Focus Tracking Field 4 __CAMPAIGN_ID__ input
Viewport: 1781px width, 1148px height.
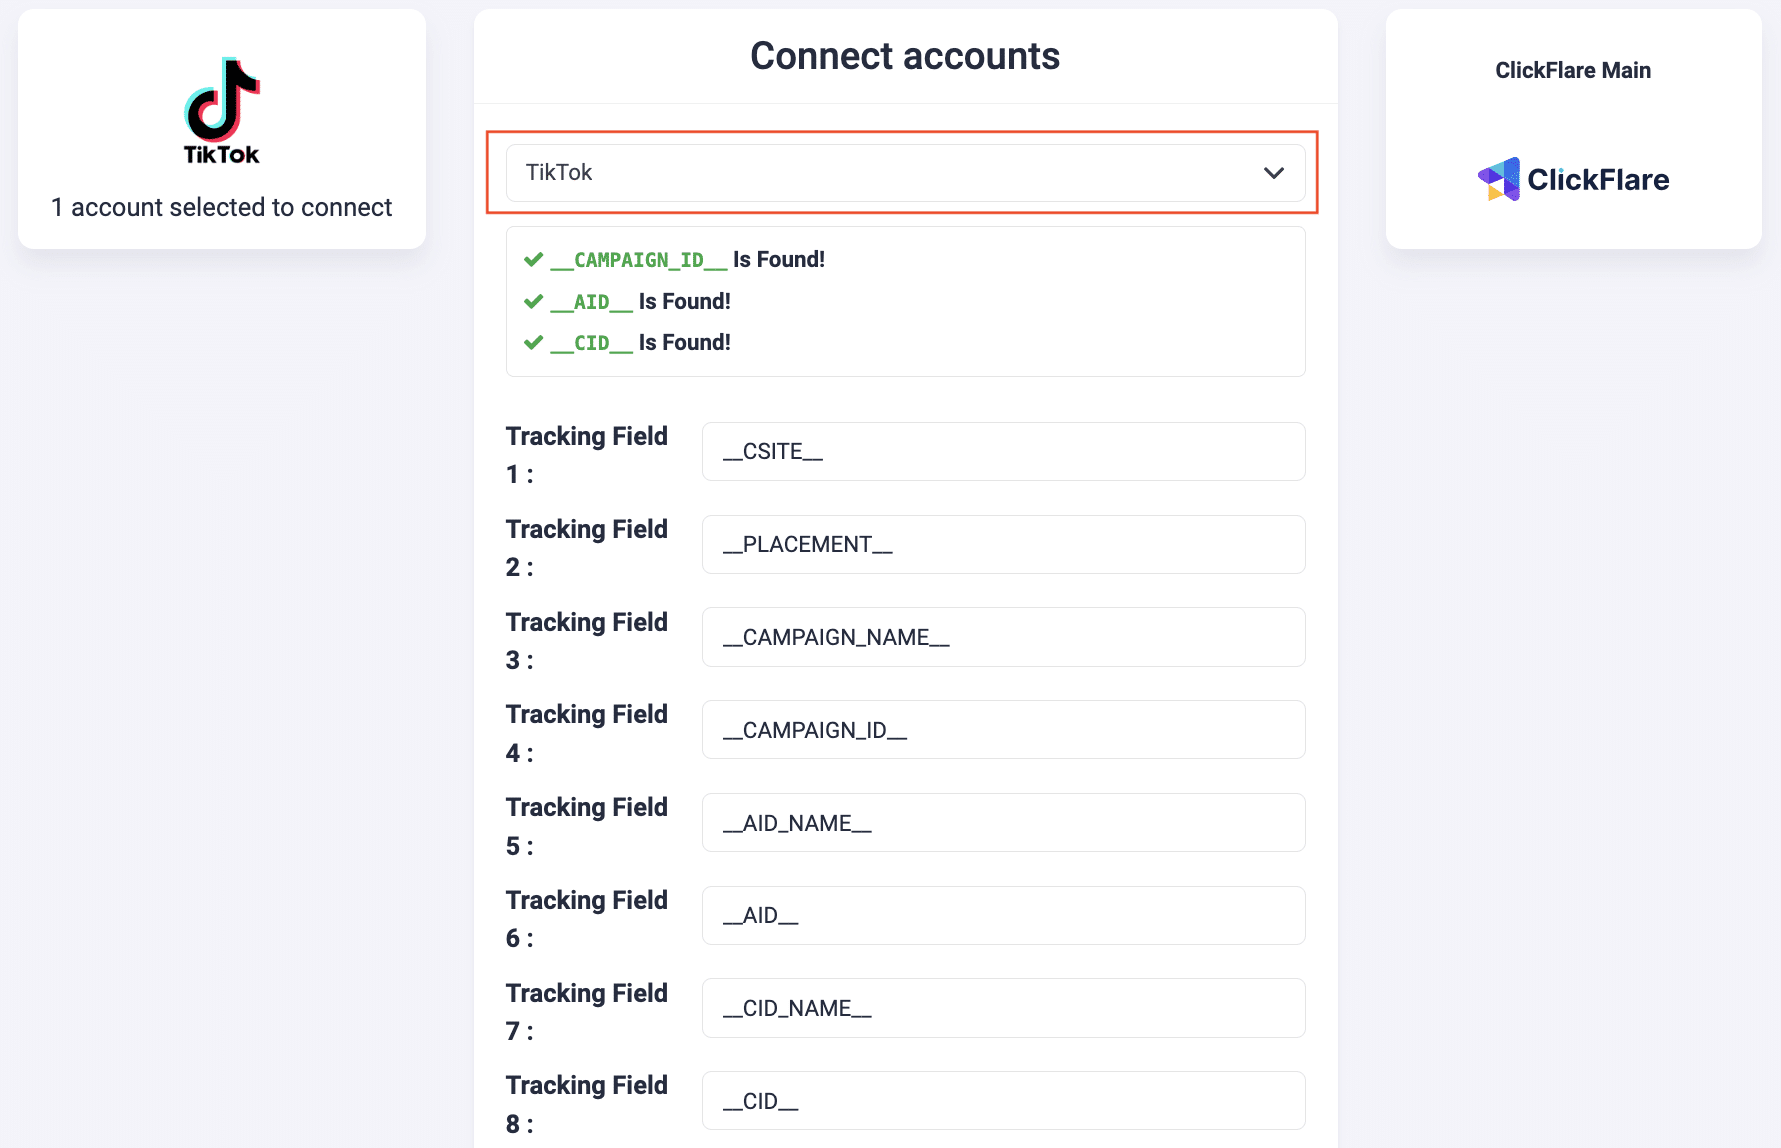click(1003, 730)
